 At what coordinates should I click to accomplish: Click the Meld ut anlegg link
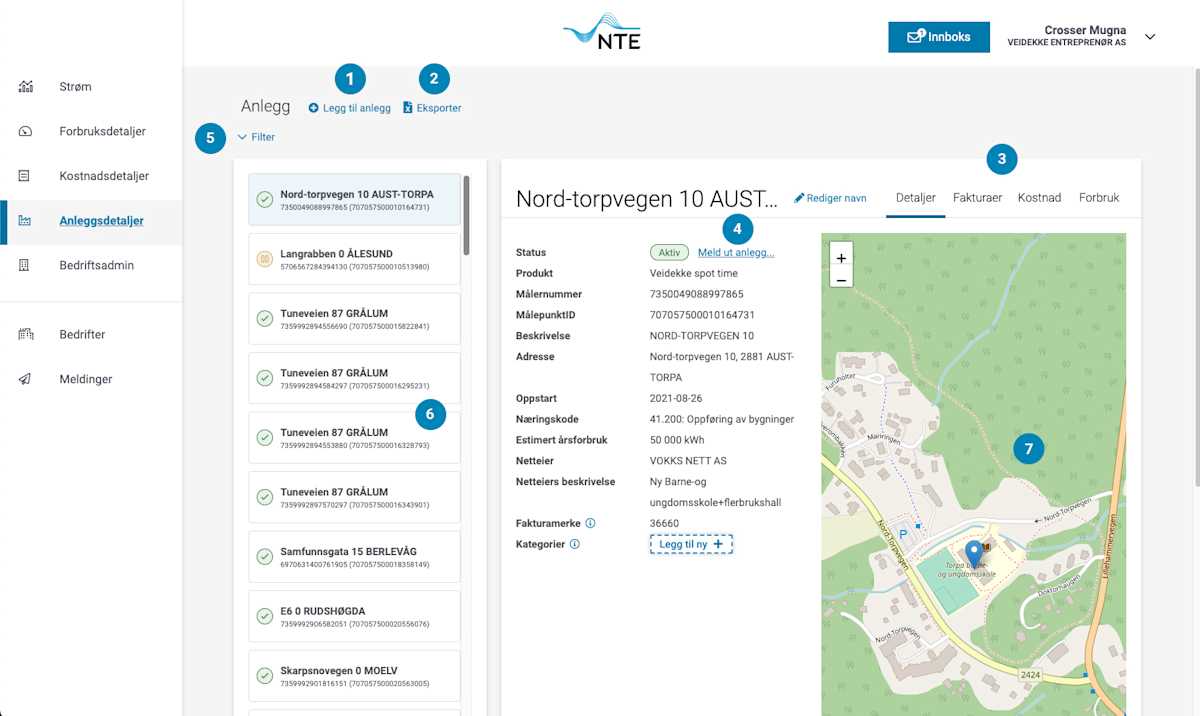[736, 253]
